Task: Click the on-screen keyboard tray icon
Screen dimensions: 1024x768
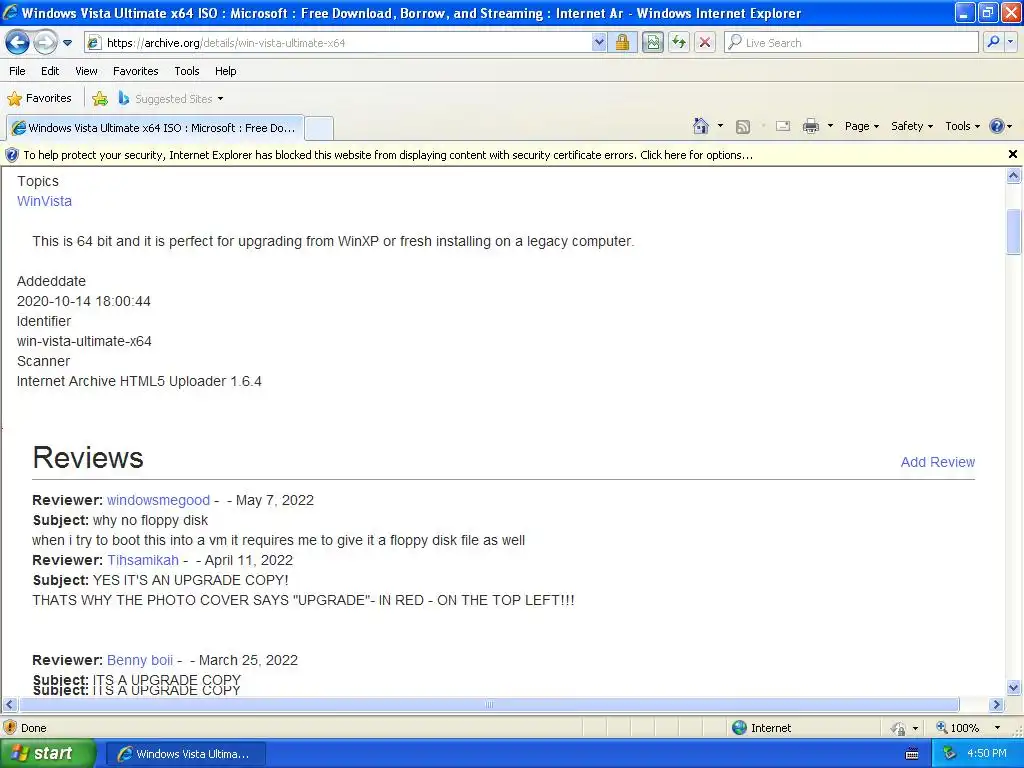Action: click(x=912, y=754)
